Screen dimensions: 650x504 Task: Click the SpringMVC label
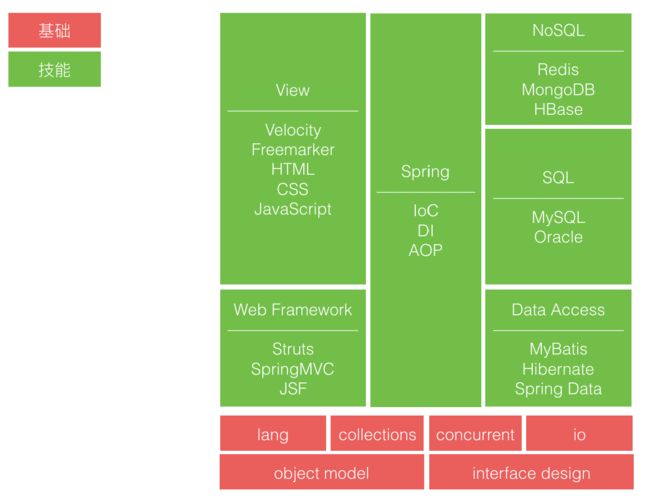[x=293, y=369]
